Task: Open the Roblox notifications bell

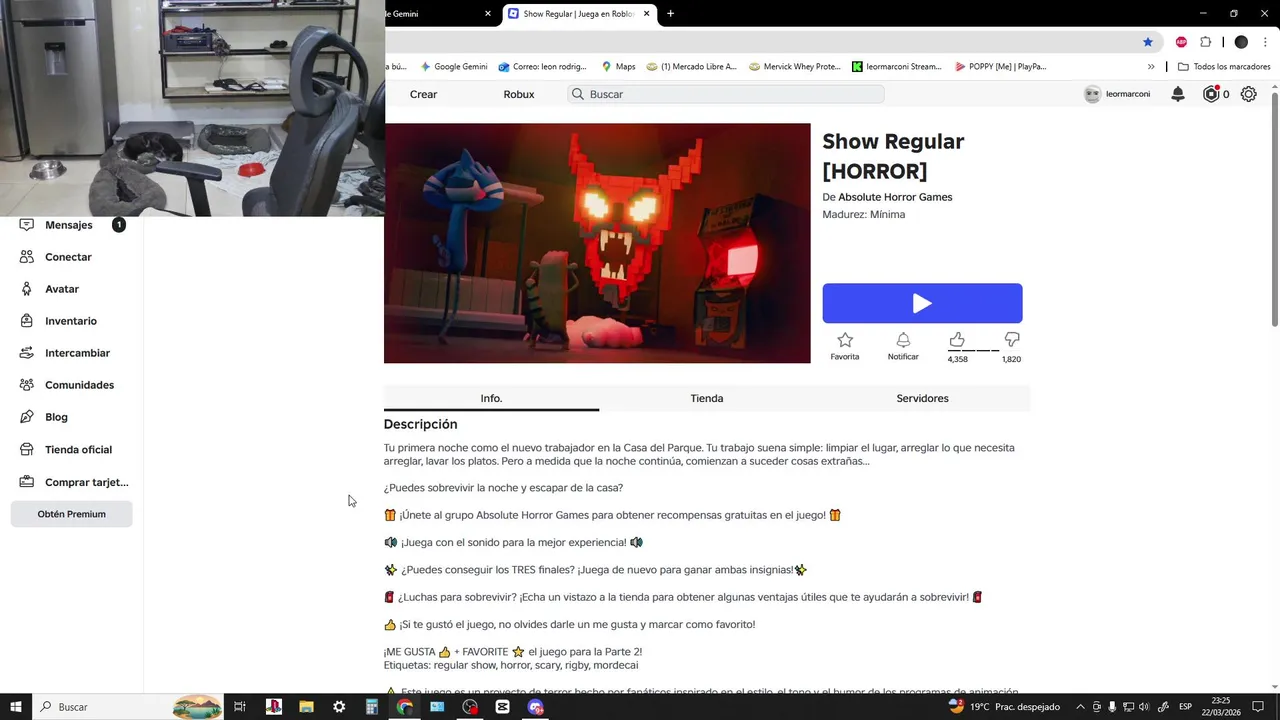Action: tap(1178, 94)
